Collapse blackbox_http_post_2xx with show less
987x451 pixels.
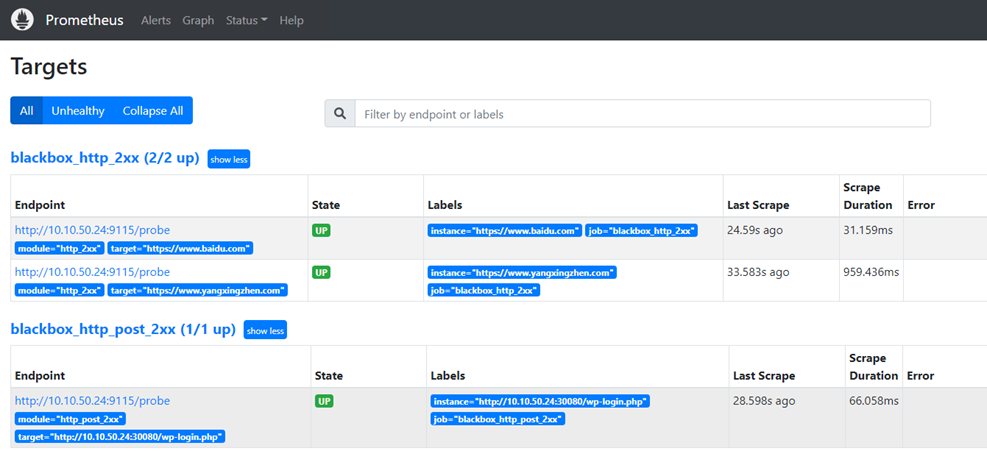266,330
